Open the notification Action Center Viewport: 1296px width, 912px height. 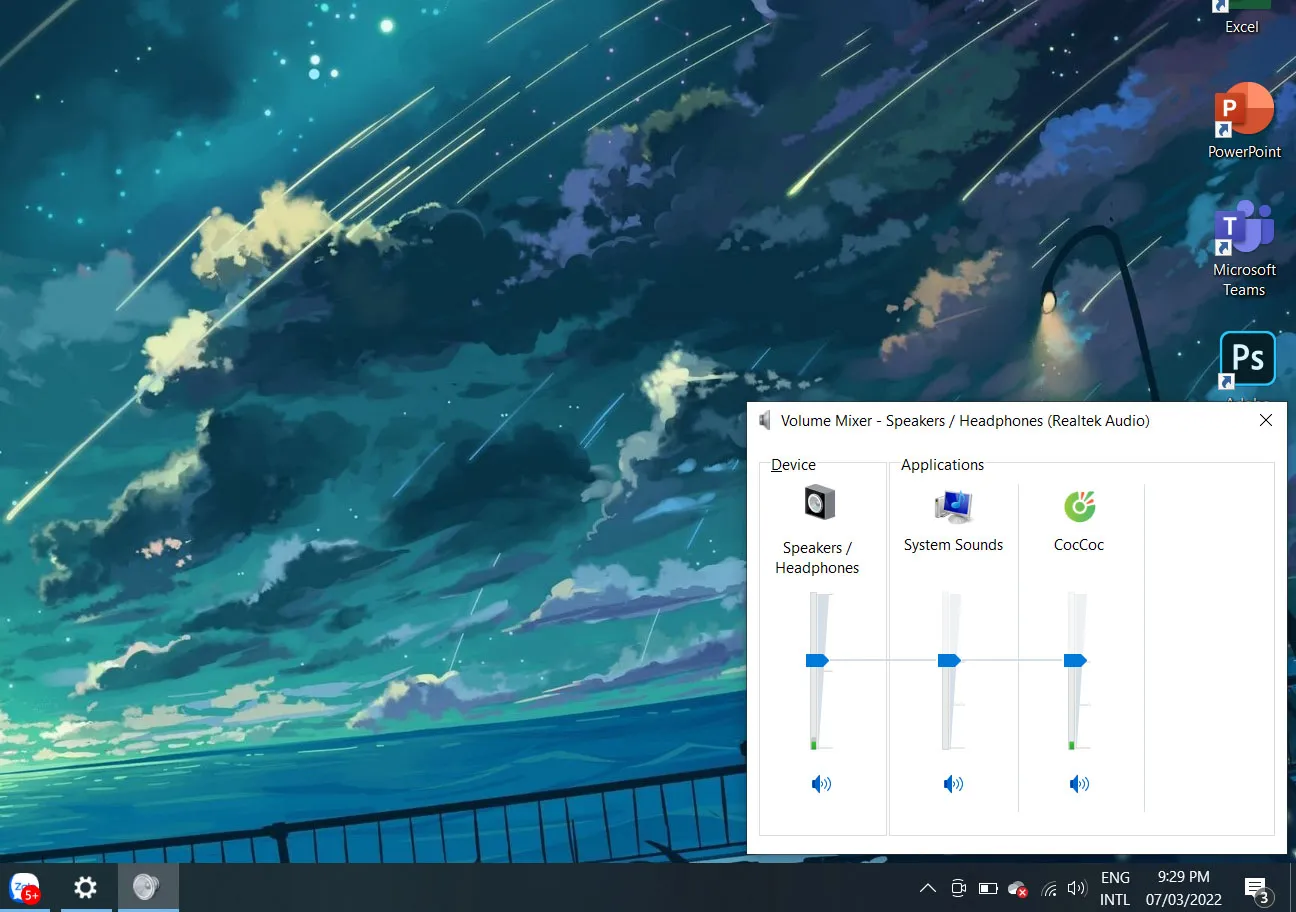[1256, 888]
